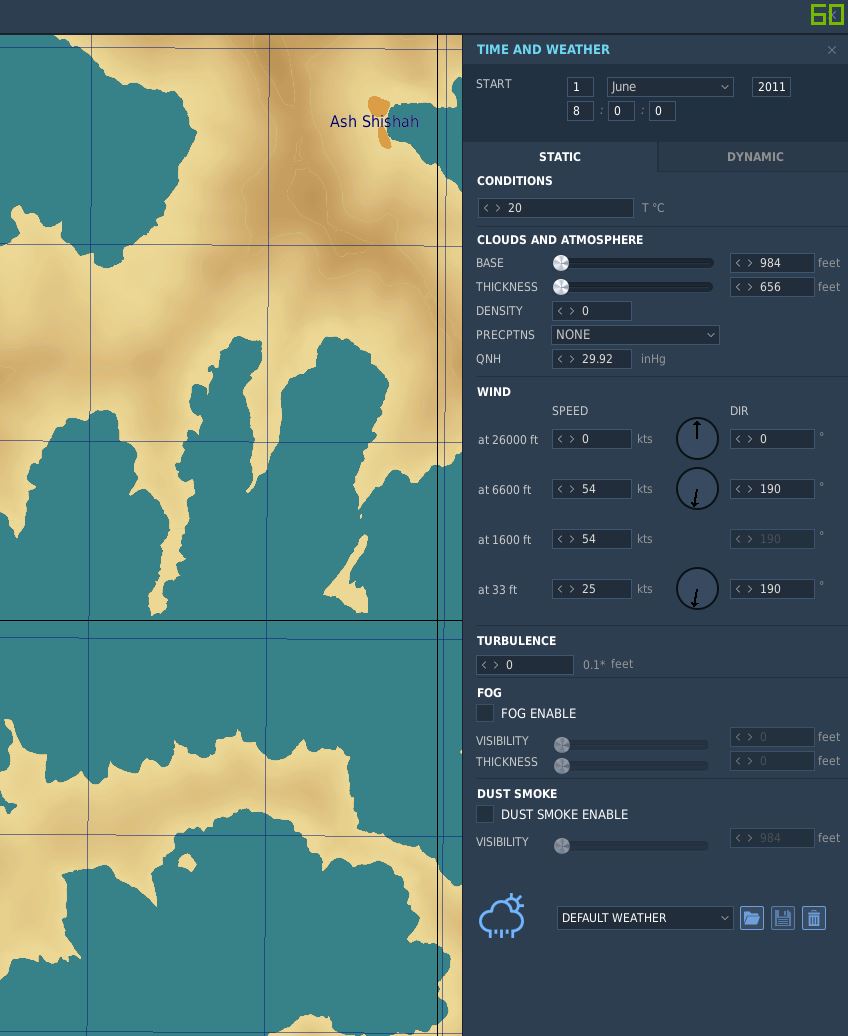The height and width of the screenshot is (1036, 848).
Task: Click wind speed field at 26000 ft
Action: tap(591, 439)
